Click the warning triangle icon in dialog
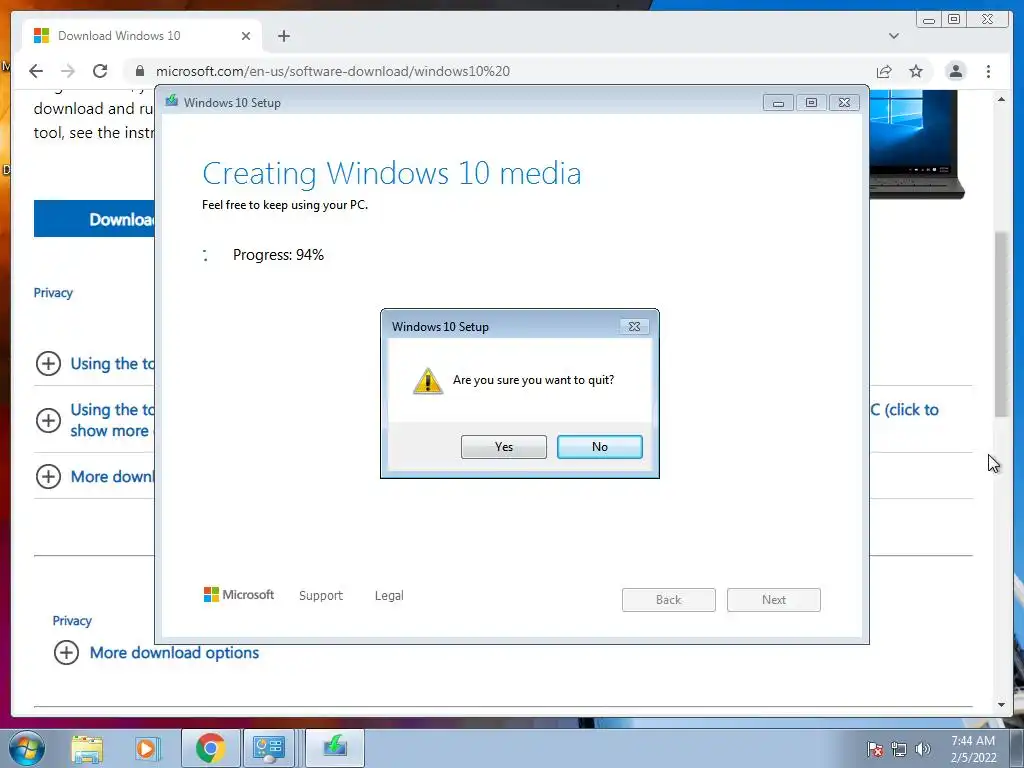 pos(428,381)
